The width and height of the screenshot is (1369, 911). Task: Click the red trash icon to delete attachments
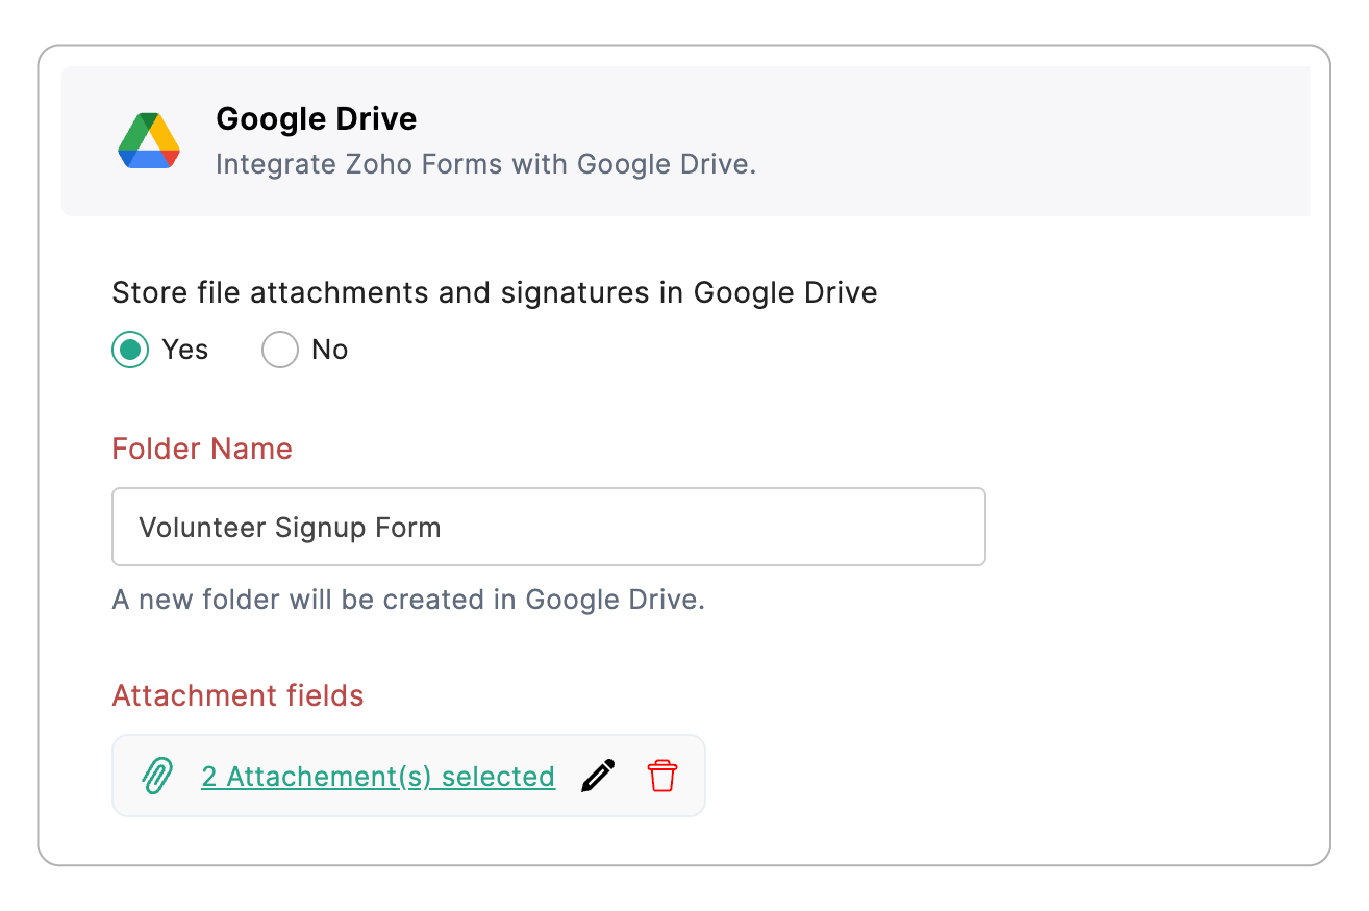661,775
